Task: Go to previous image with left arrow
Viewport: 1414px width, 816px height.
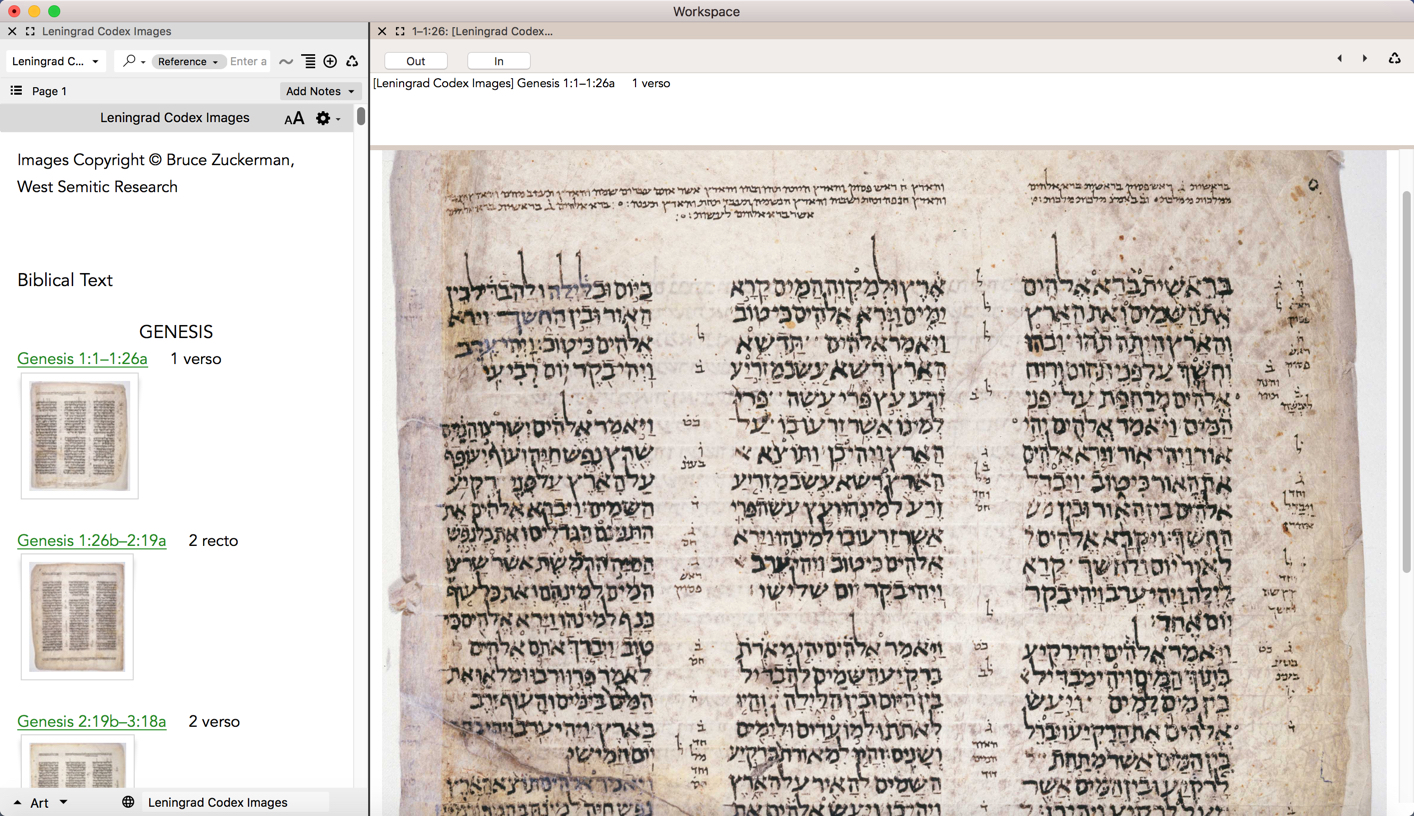Action: [1340, 59]
